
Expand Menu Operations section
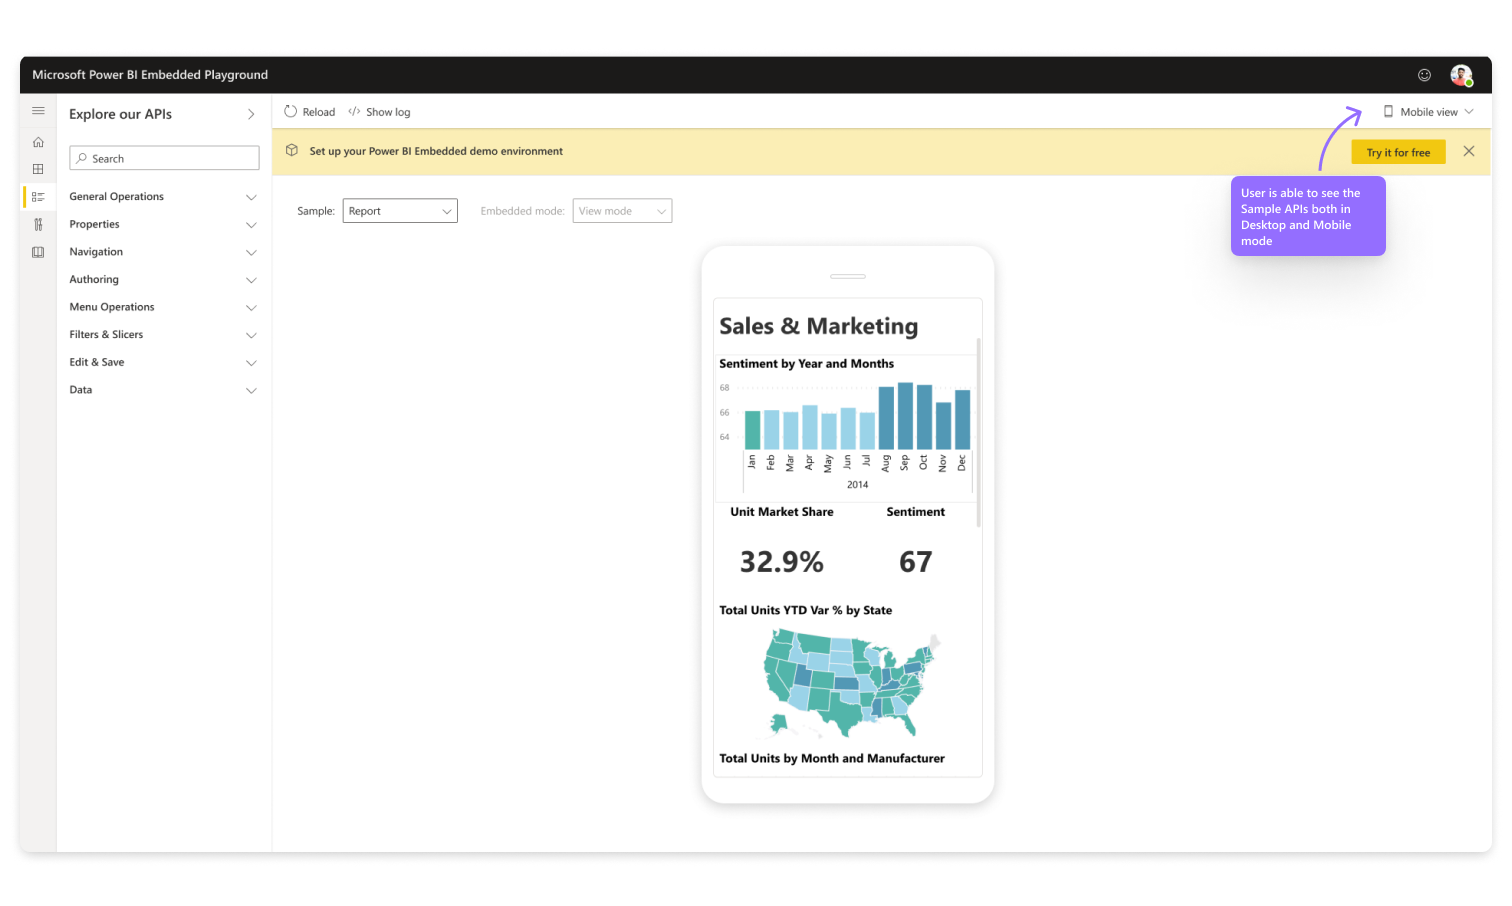[x=163, y=307]
